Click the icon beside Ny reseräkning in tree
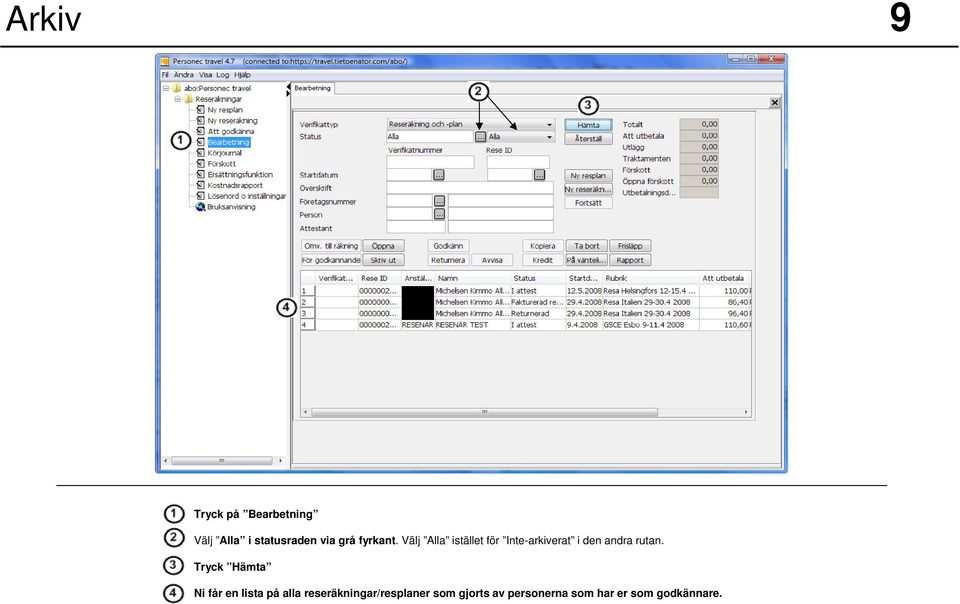 click(x=200, y=121)
